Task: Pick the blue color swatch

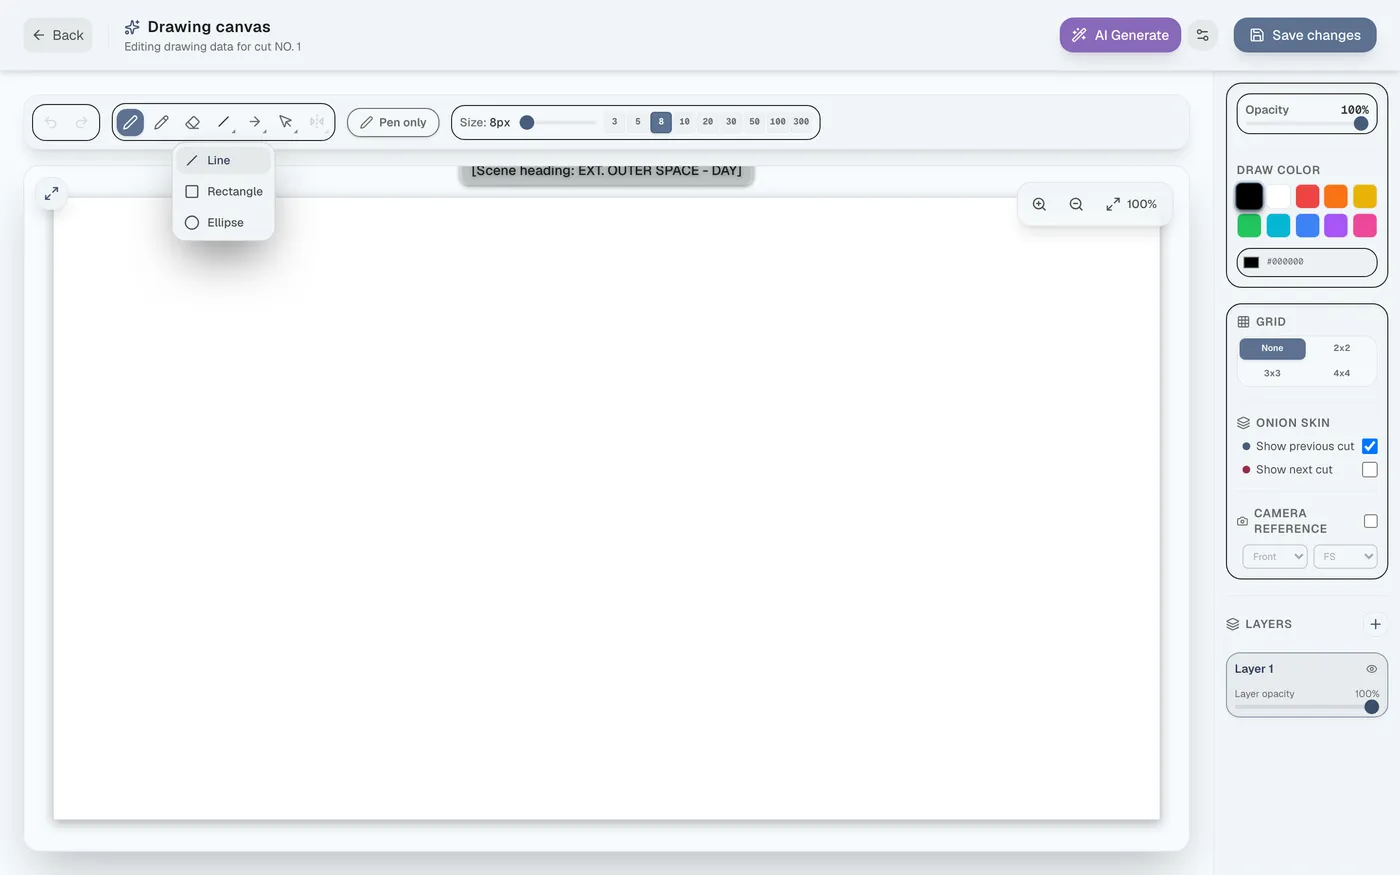Action: click(1307, 226)
